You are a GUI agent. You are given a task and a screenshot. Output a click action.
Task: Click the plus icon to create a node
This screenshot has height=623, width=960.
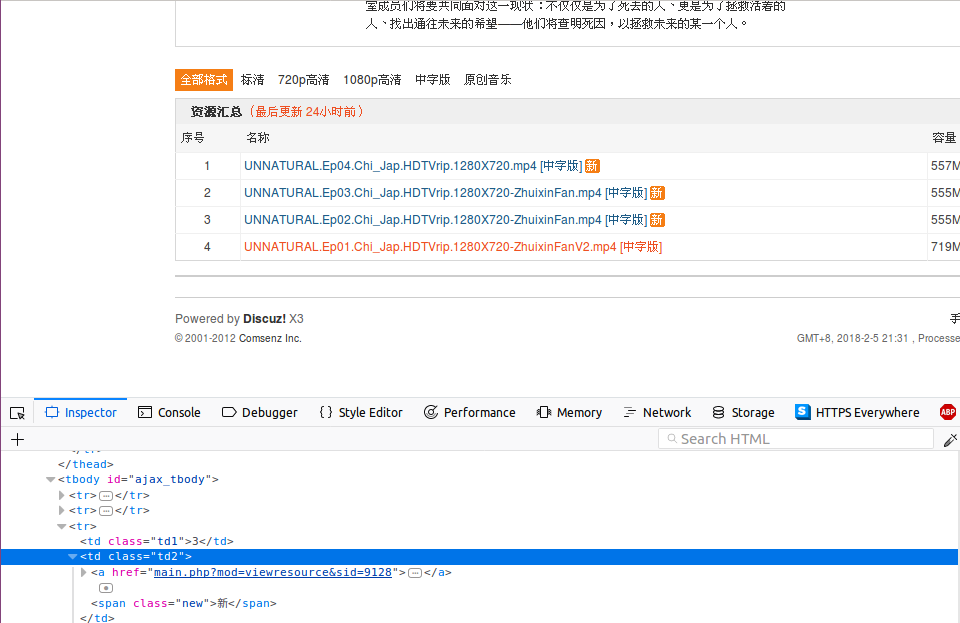click(18, 439)
